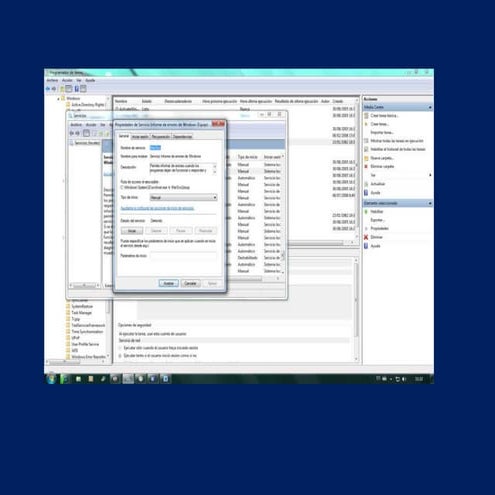Expand 'Ver' submenu arrow in Acciones
The image size is (495, 495).
coord(430,175)
